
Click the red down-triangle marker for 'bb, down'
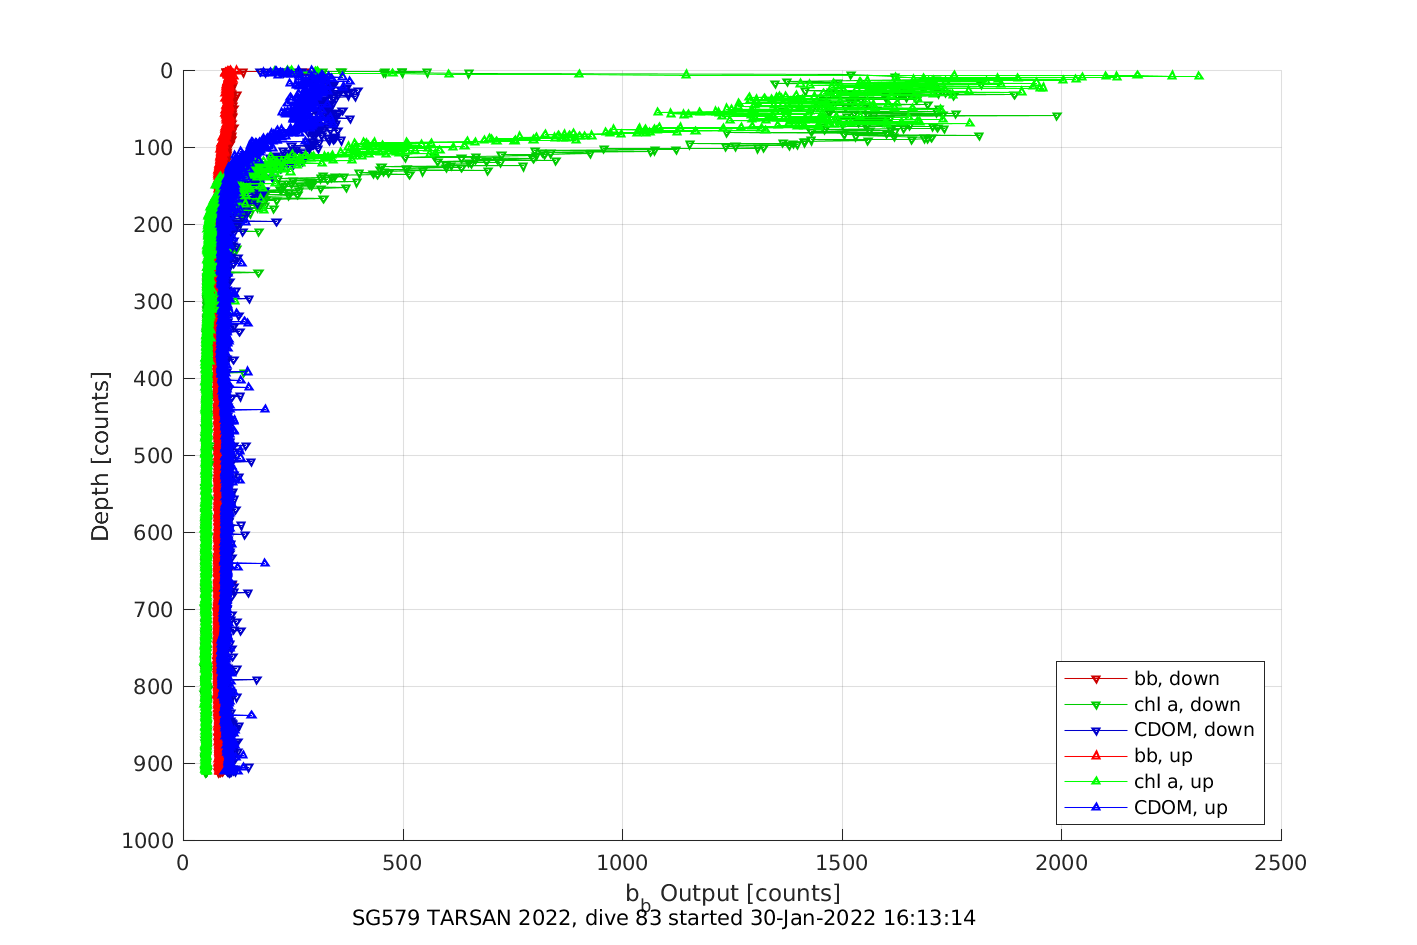click(x=1096, y=680)
